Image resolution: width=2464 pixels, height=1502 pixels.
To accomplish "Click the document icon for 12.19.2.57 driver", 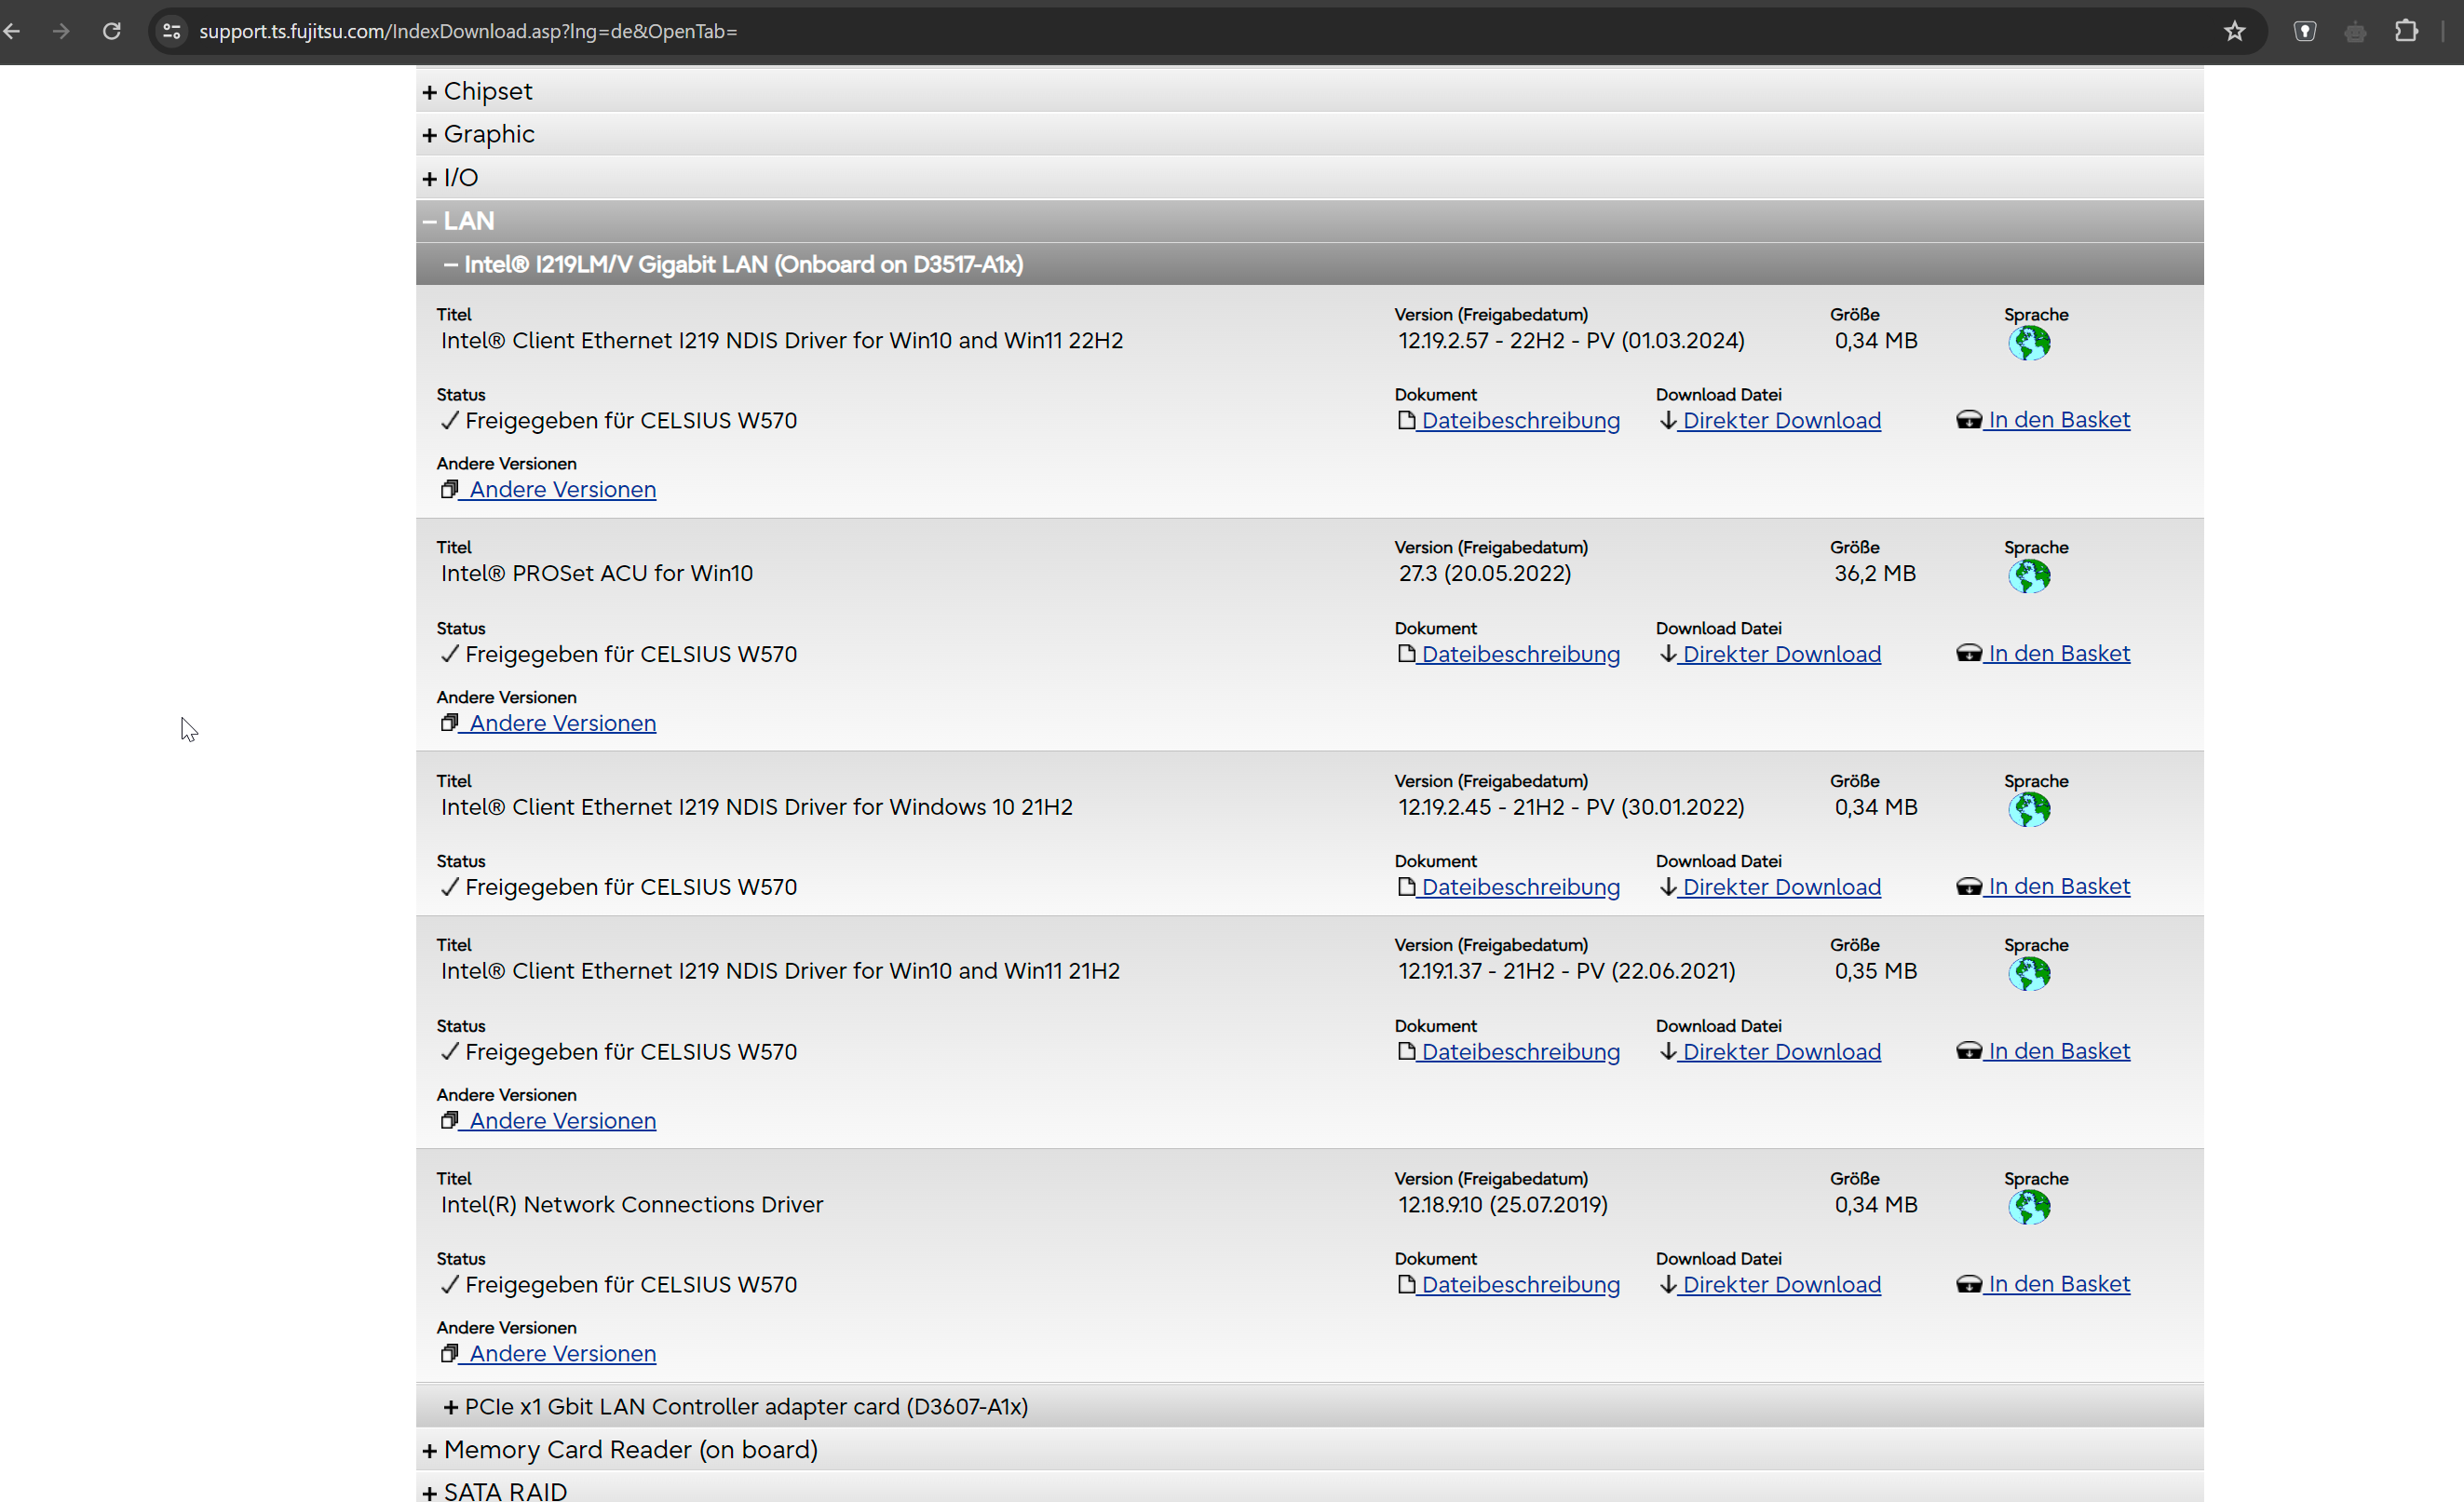I will 1406,420.
